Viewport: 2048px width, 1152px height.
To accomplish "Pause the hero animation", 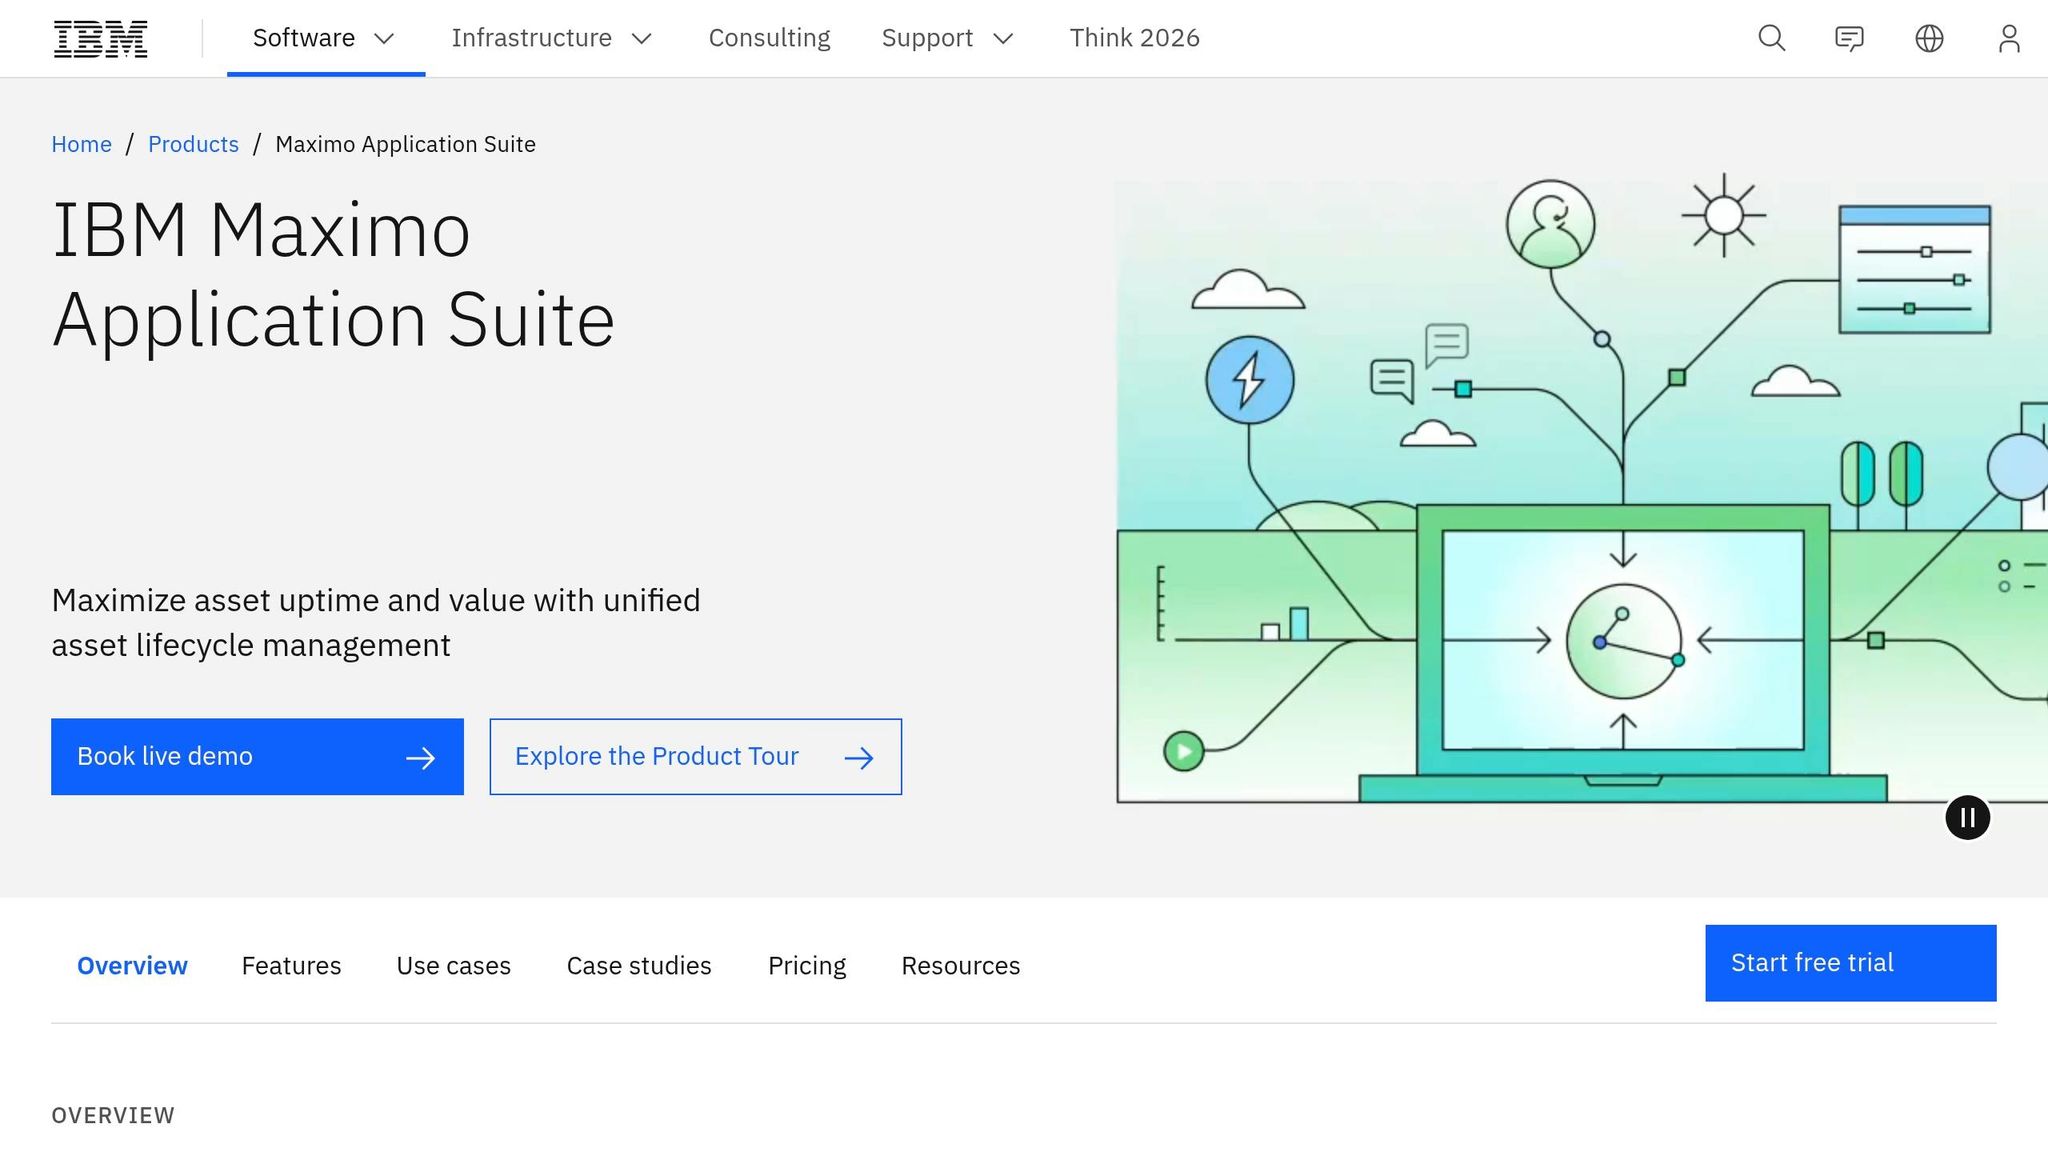I will click(1967, 818).
